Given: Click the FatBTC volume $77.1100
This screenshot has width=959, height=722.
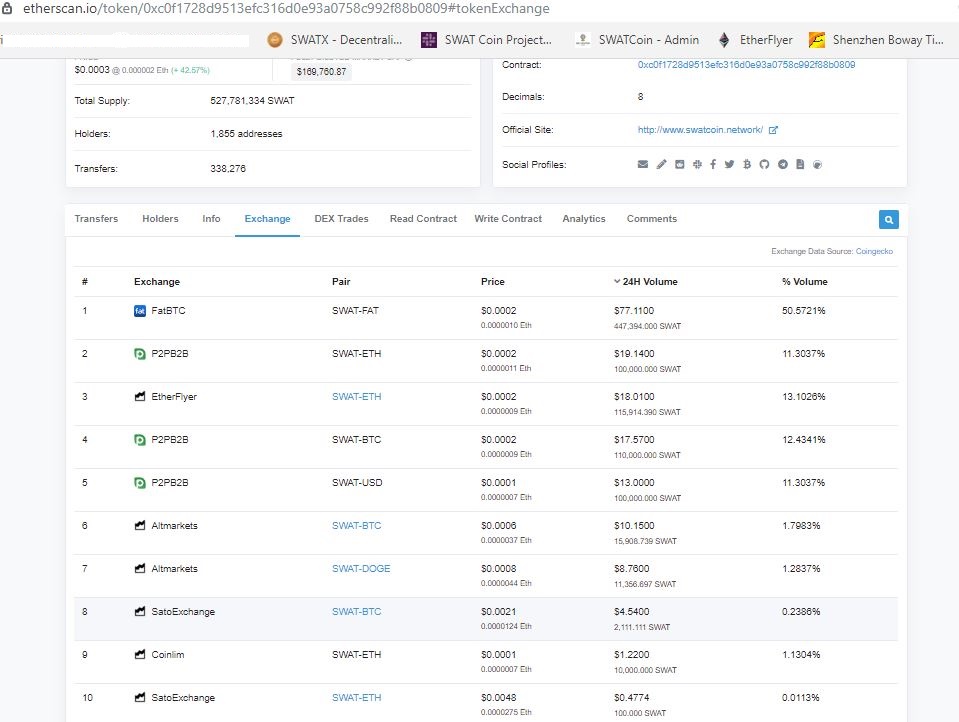Looking at the screenshot, I should pos(634,311).
